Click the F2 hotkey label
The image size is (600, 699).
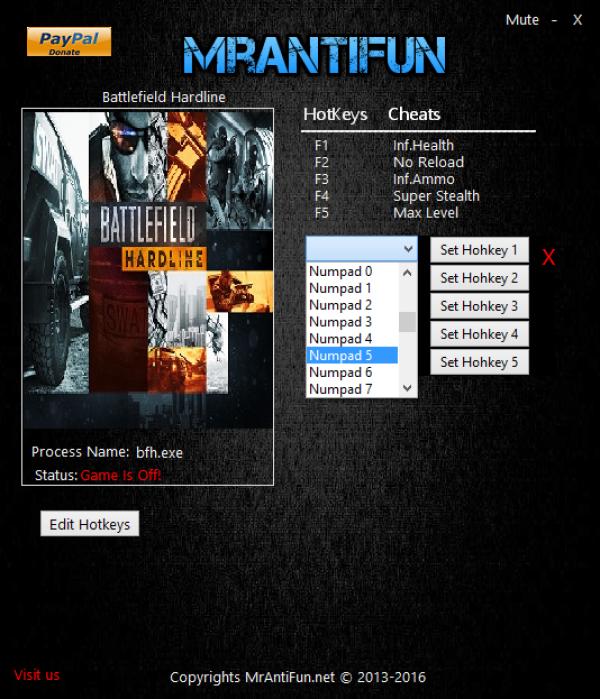321,162
